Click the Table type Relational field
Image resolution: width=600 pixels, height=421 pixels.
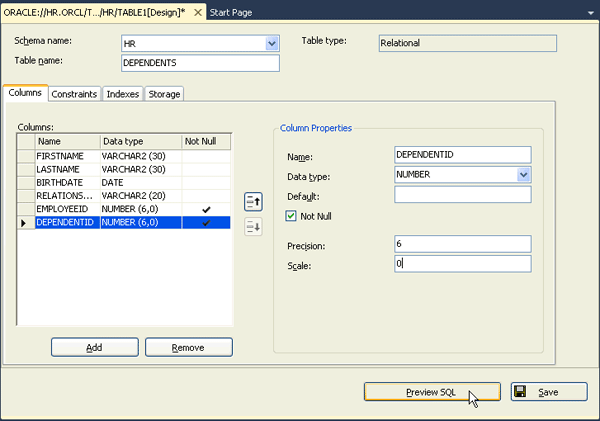(x=468, y=43)
